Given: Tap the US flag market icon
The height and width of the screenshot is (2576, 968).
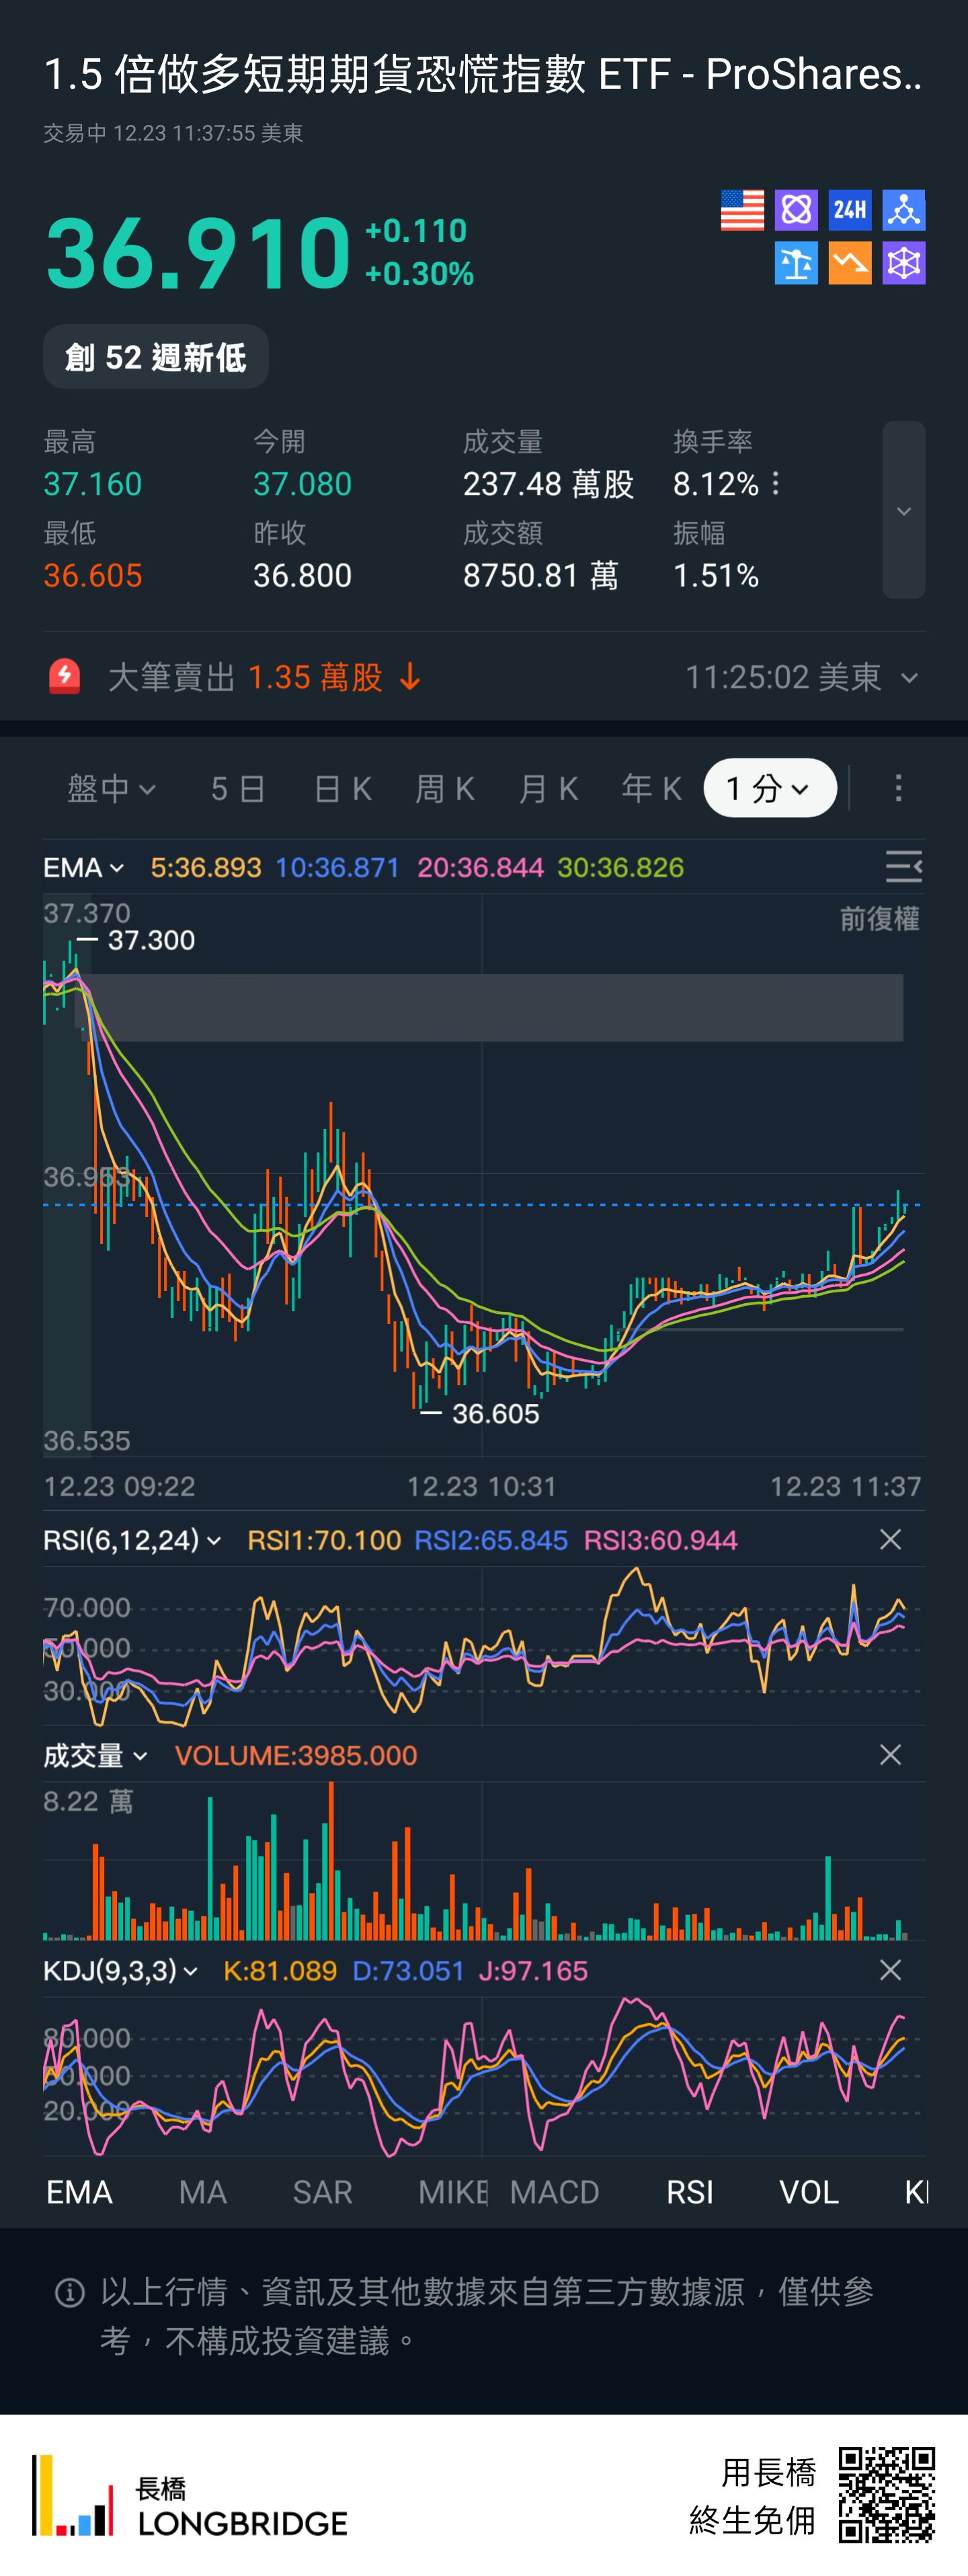Looking at the screenshot, I should [742, 210].
